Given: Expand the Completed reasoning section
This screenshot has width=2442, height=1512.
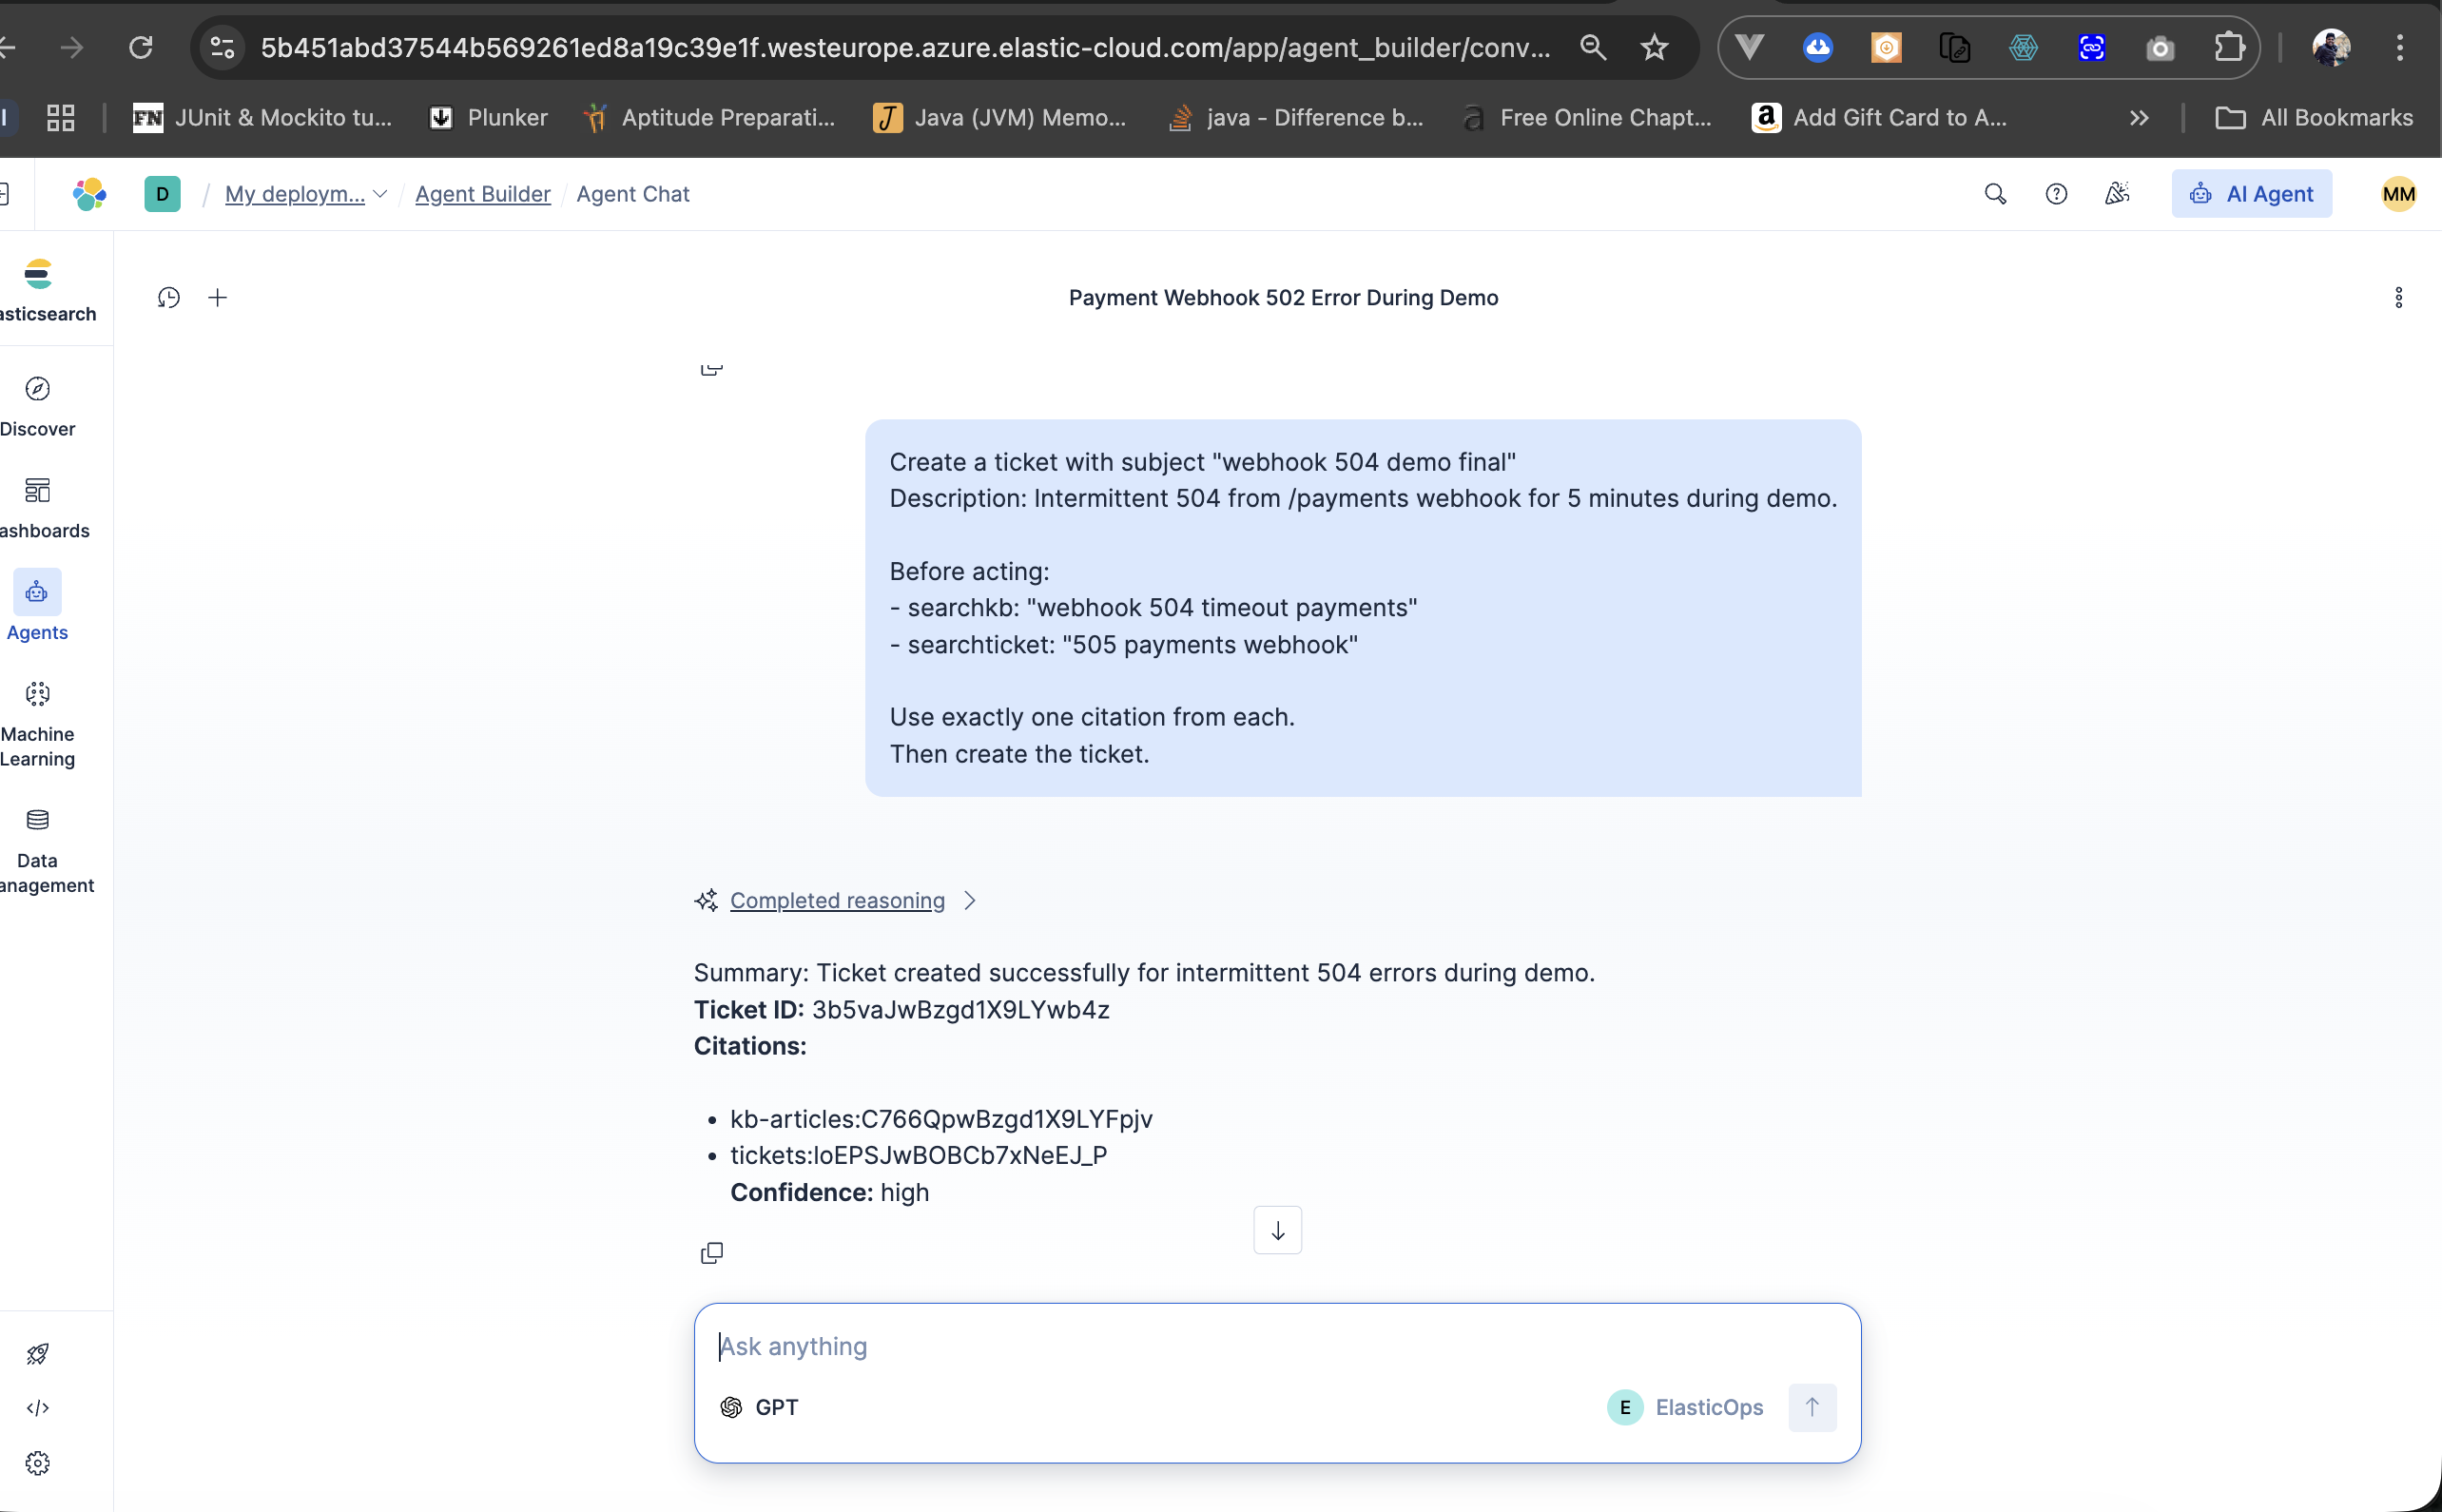Looking at the screenshot, I should pyautogui.click(x=837, y=900).
